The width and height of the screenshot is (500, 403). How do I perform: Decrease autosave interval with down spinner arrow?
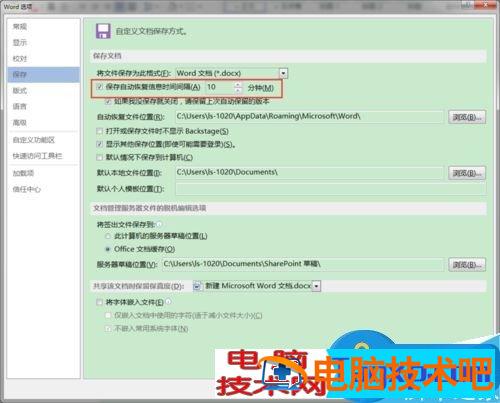[x=238, y=90]
